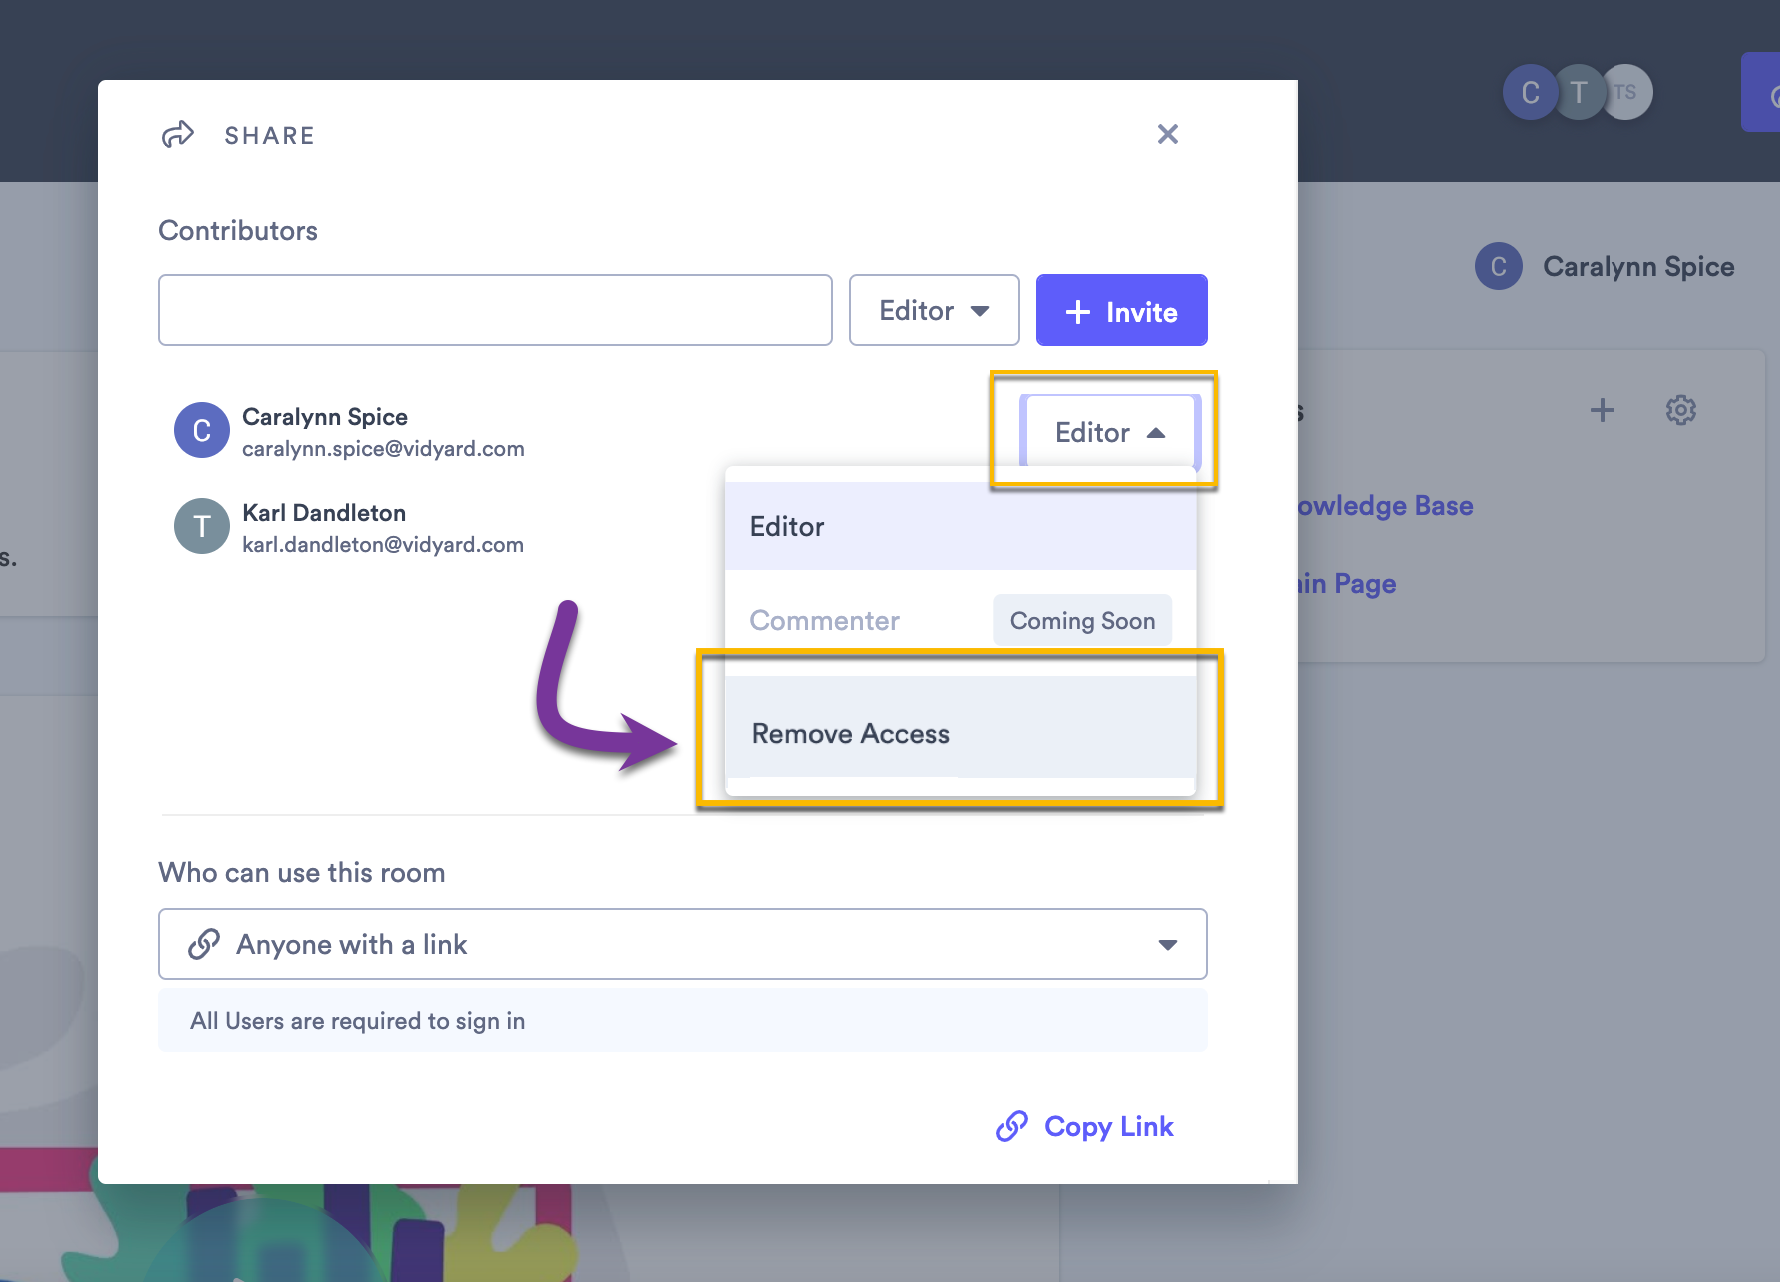Image resolution: width=1780 pixels, height=1282 pixels.
Task: Click the Caralynn Spice contributor name
Action: (325, 416)
